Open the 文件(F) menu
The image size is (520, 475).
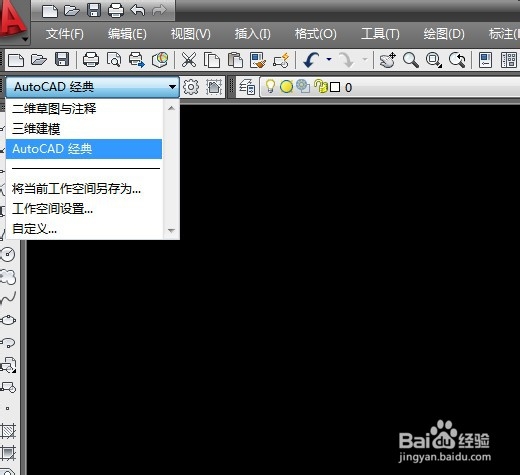pyautogui.click(x=65, y=34)
